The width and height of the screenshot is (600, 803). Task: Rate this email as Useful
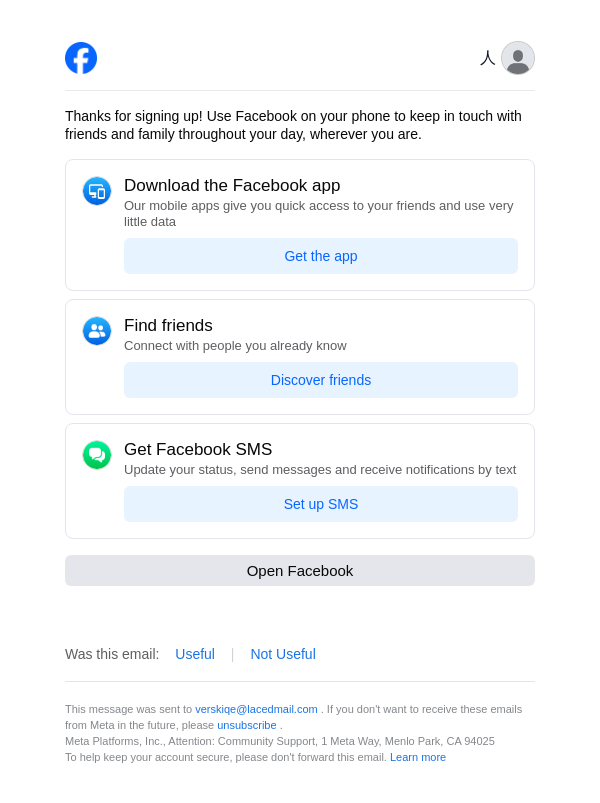(x=195, y=654)
